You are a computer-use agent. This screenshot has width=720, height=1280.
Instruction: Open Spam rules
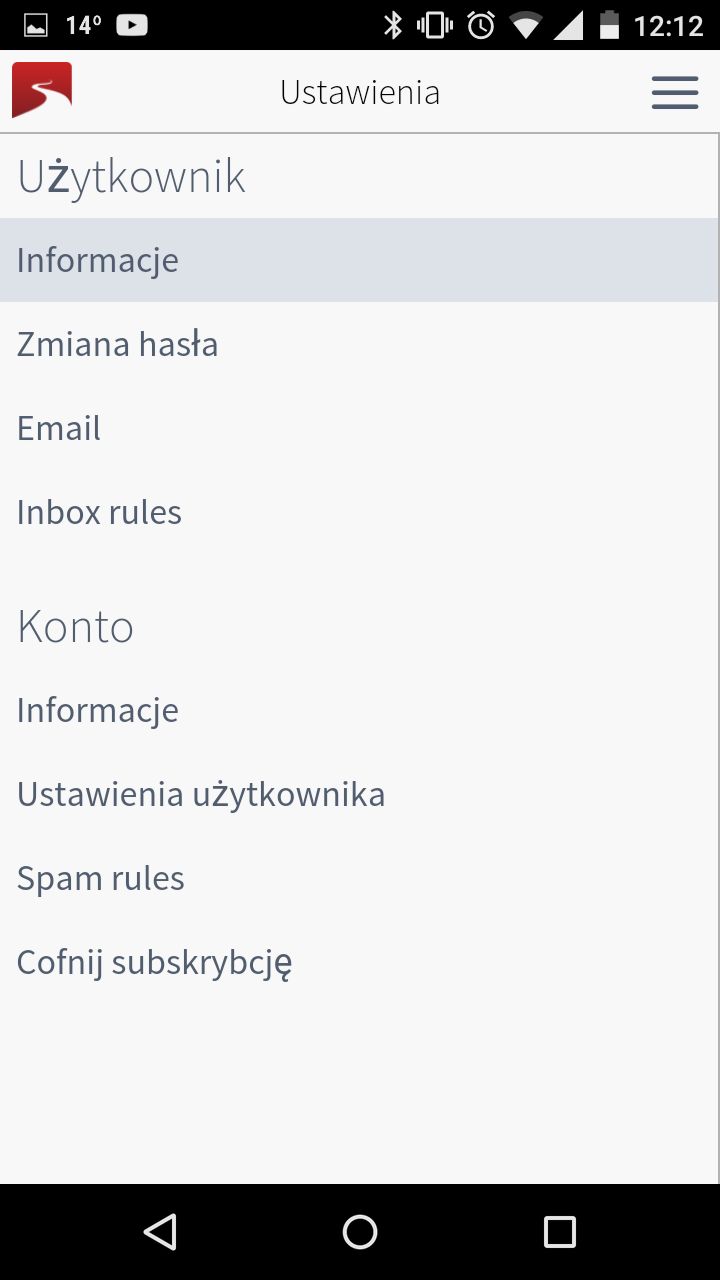tap(359, 878)
